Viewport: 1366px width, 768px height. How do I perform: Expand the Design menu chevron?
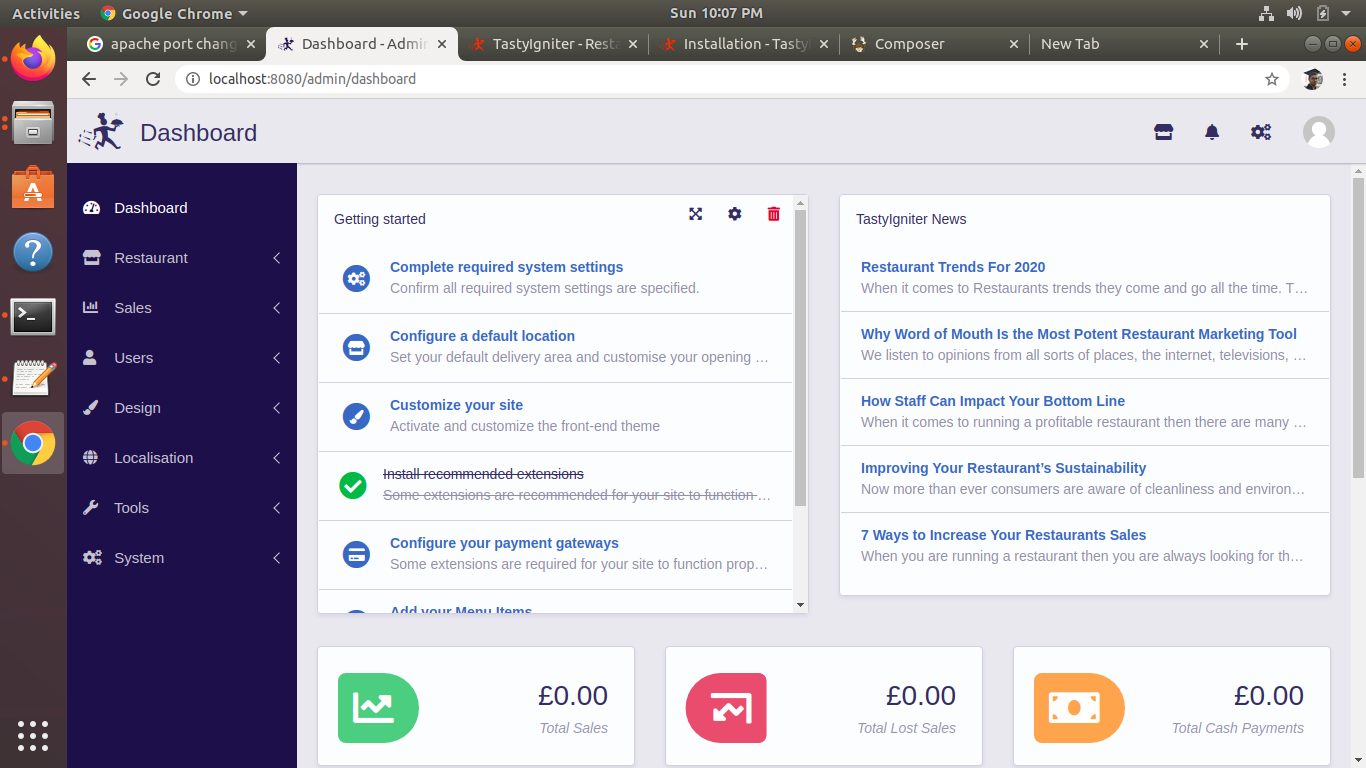pos(277,408)
